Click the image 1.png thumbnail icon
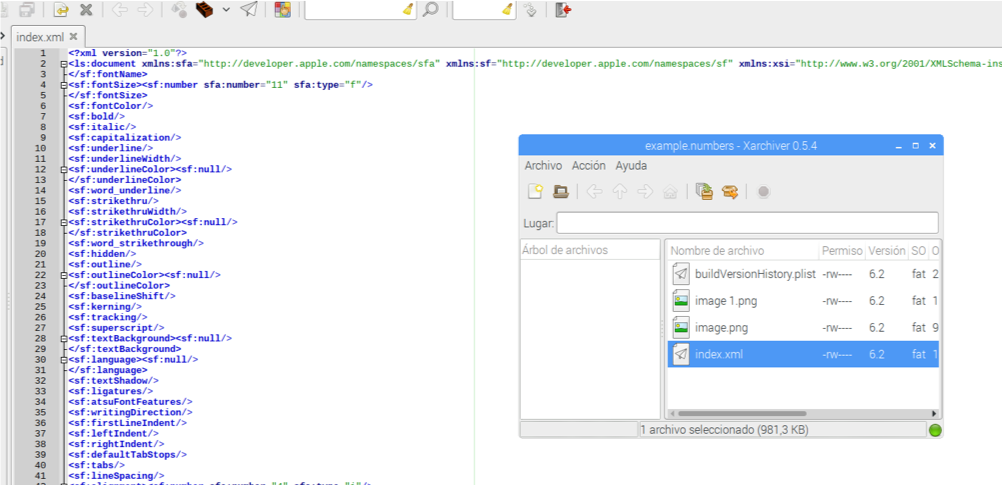This screenshot has height=485, width=1002. pyautogui.click(x=681, y=301)
